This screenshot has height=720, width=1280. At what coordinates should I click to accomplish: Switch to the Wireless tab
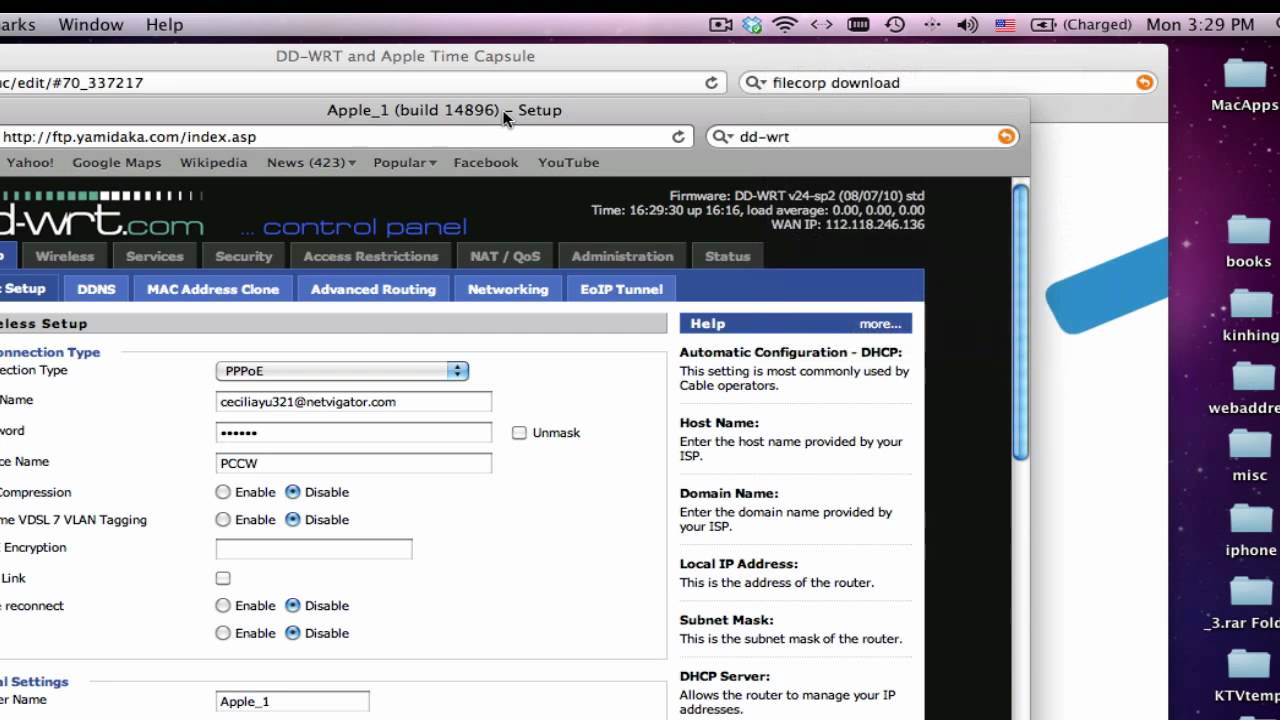click(65, 257)
